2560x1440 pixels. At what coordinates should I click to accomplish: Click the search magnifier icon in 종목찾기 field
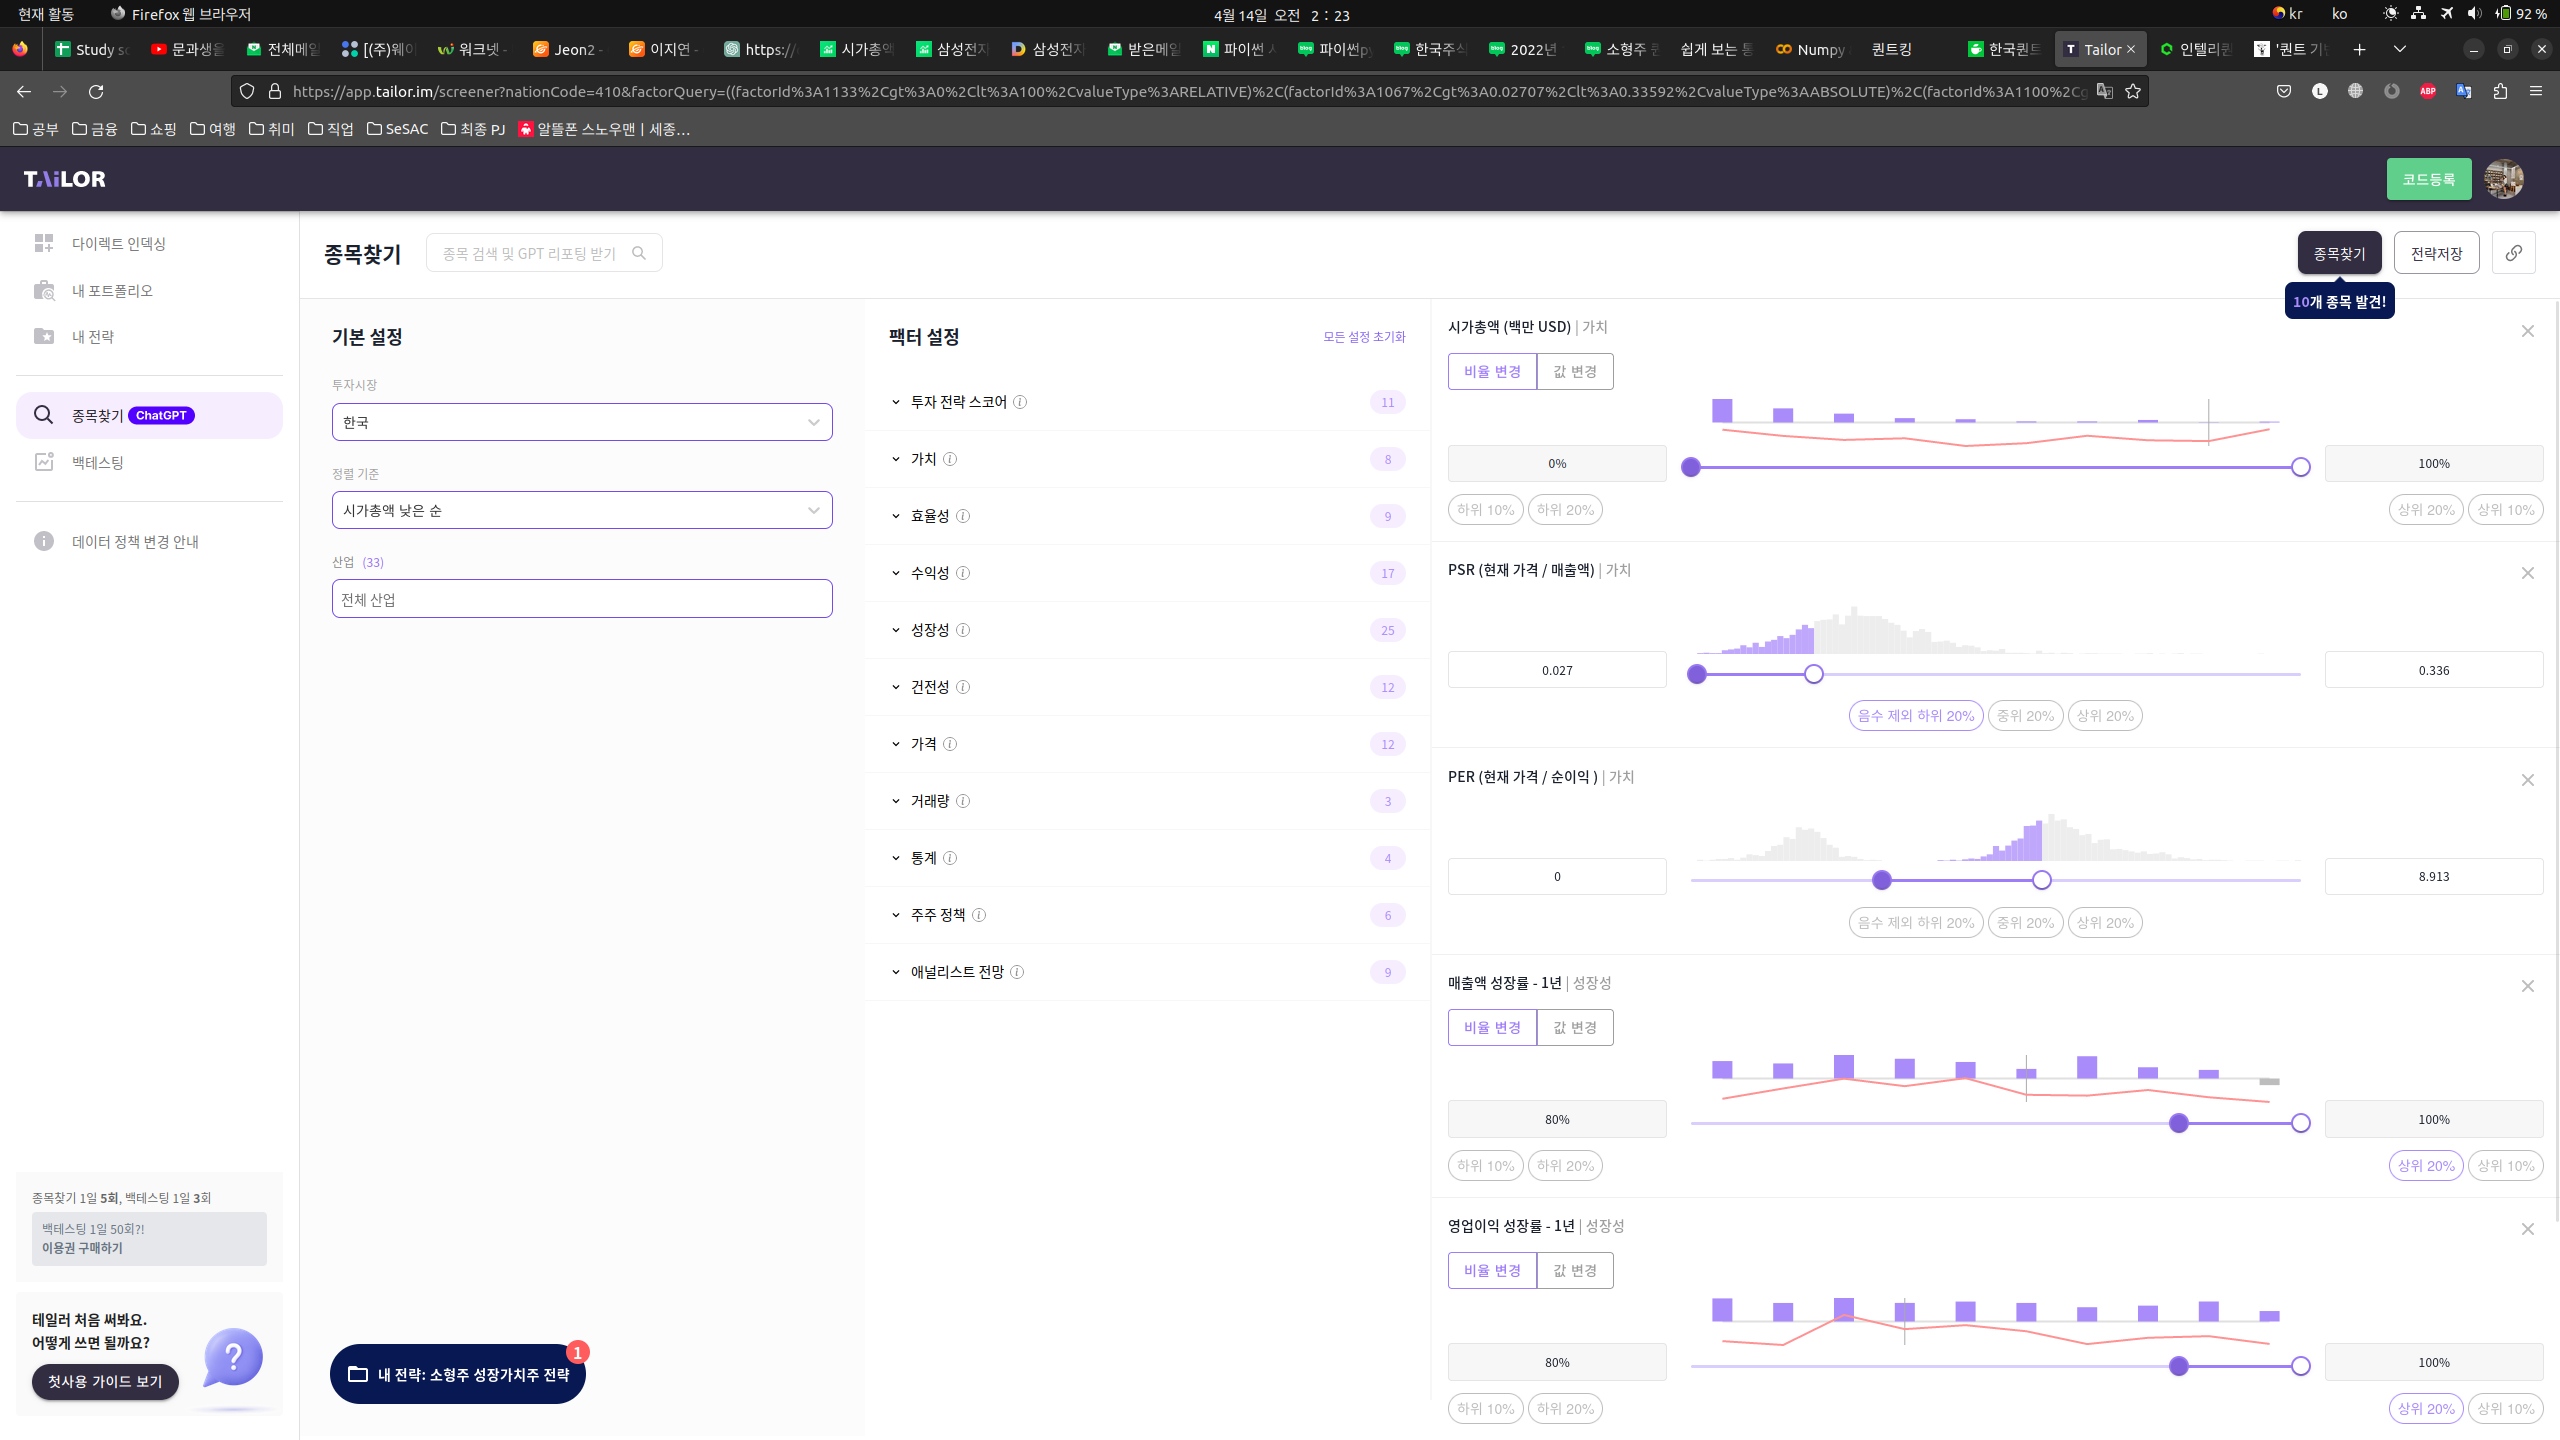639,253
